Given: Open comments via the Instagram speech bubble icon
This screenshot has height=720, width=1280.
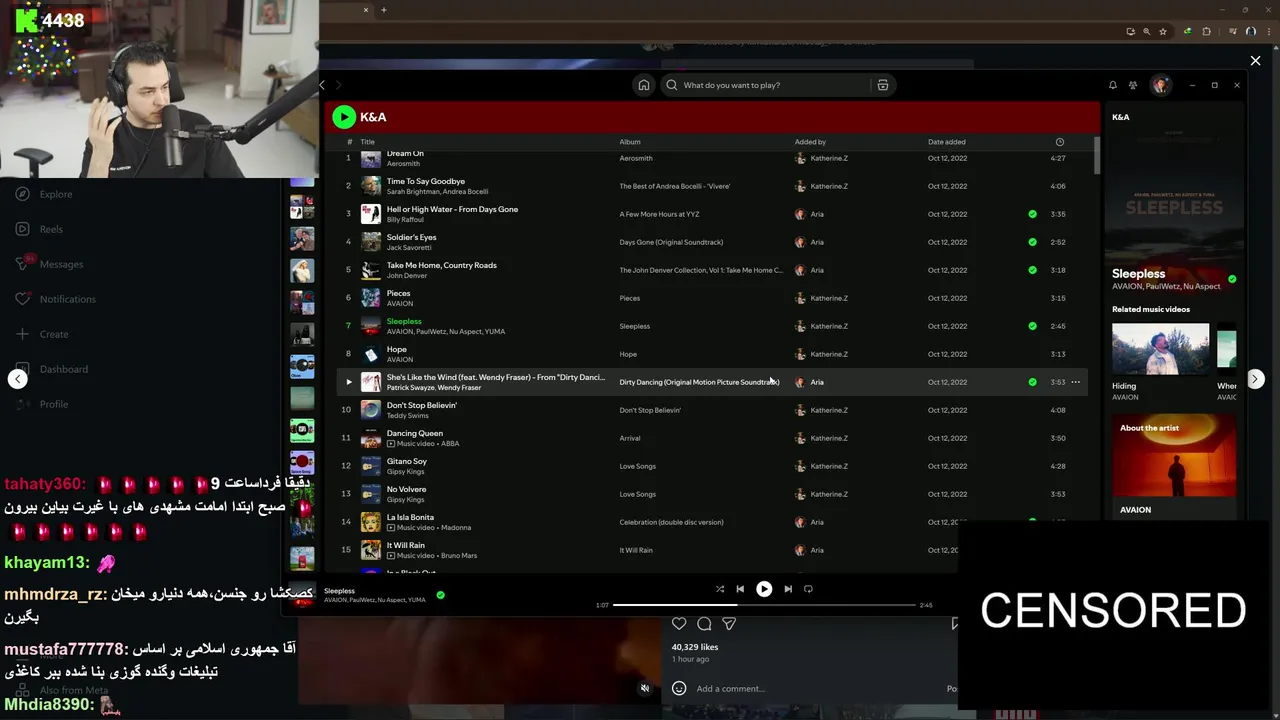Looking at the screenshot, I should pyautogui.click(x=704, y=624).
